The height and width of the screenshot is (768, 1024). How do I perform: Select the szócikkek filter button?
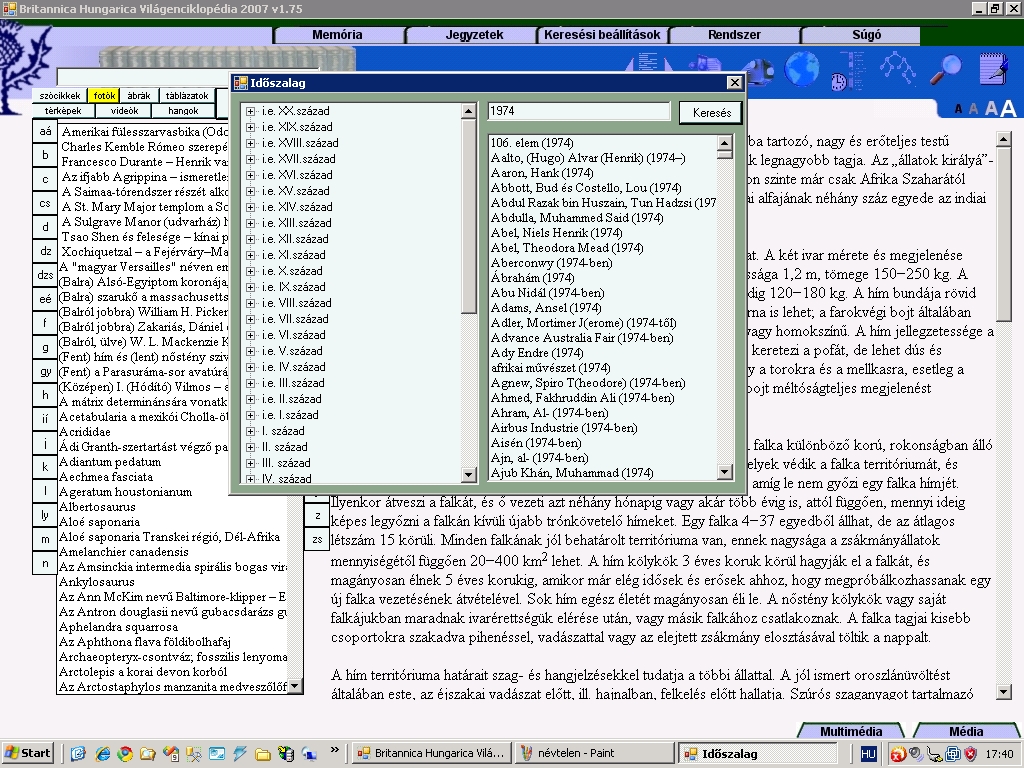pos(60,95)
